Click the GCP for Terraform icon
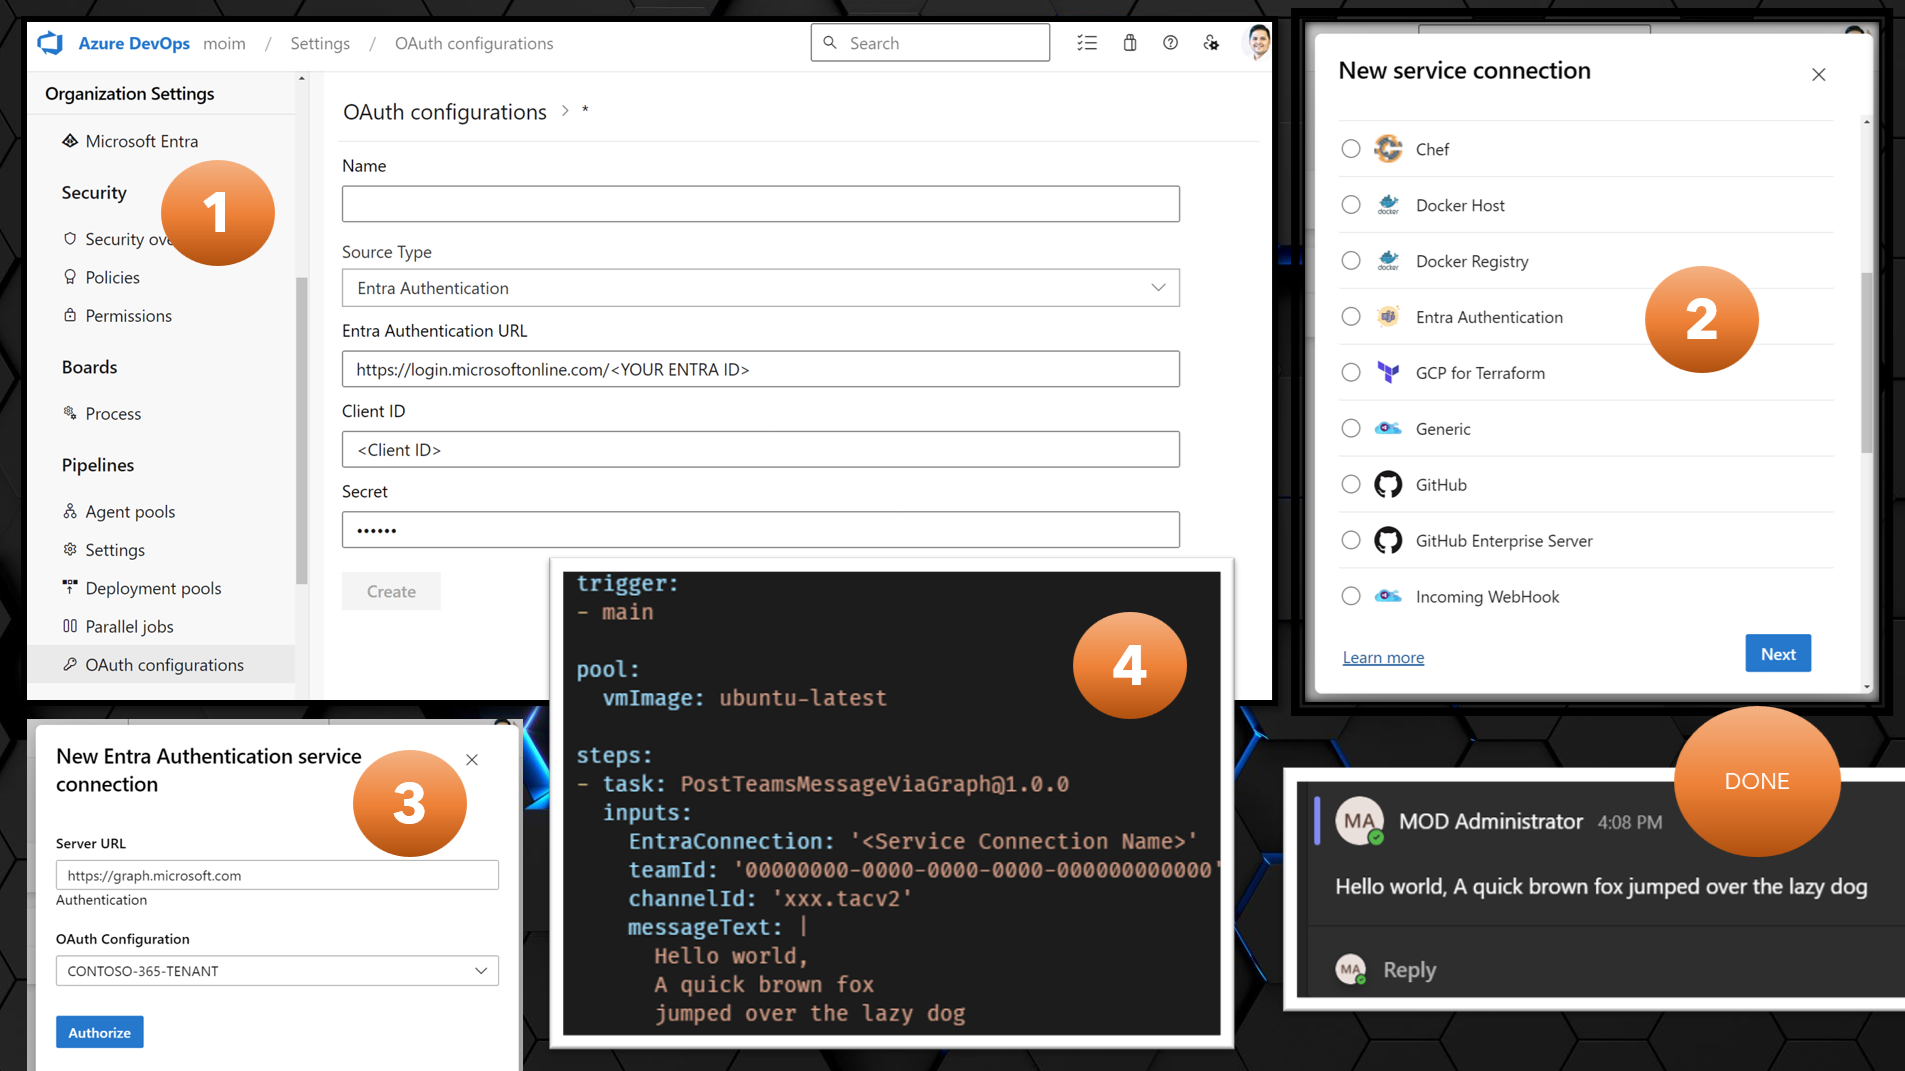The image size is (1905, 1071). point(1388,373)
